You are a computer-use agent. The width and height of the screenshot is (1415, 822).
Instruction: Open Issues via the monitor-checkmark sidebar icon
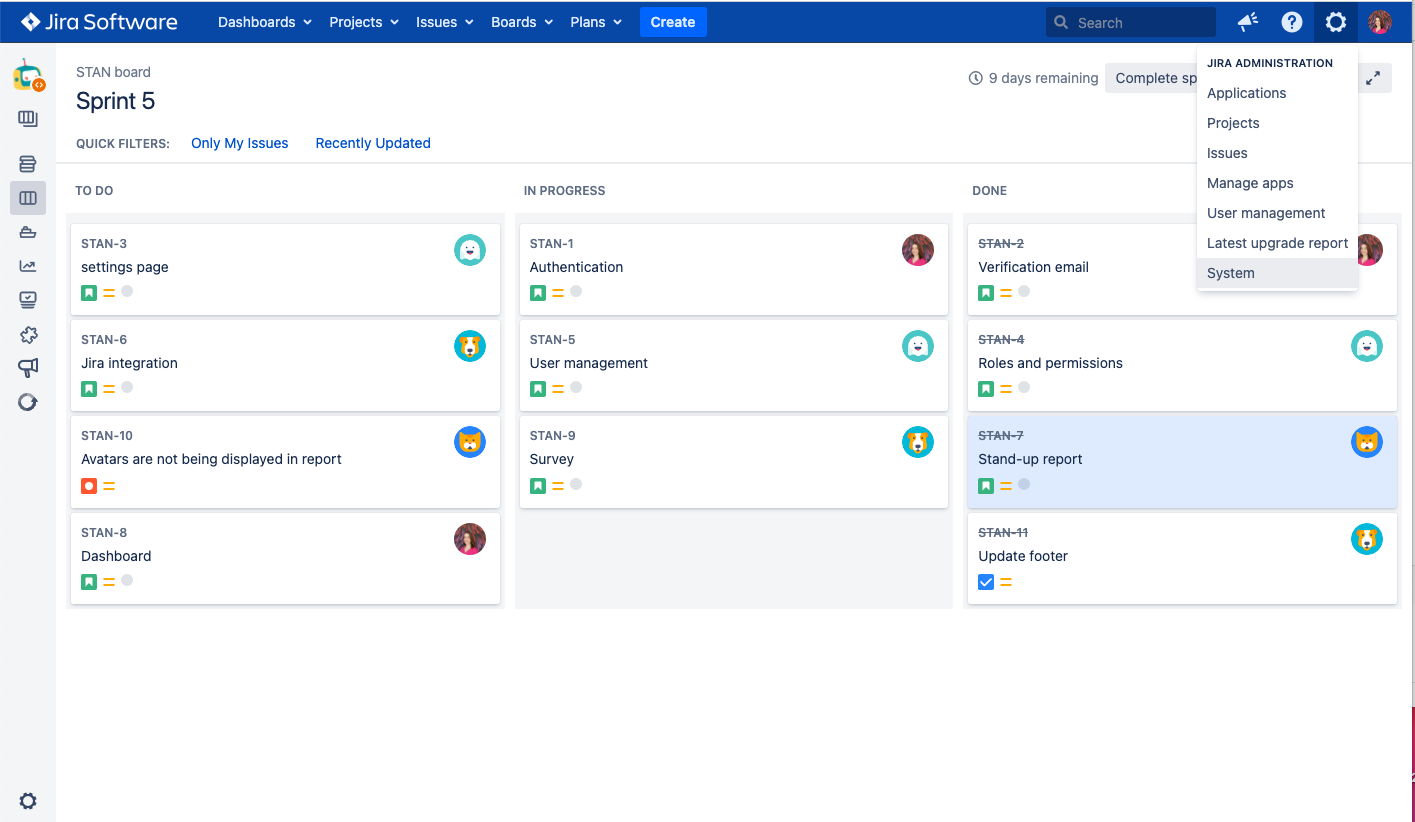click(x=28, y=300)
